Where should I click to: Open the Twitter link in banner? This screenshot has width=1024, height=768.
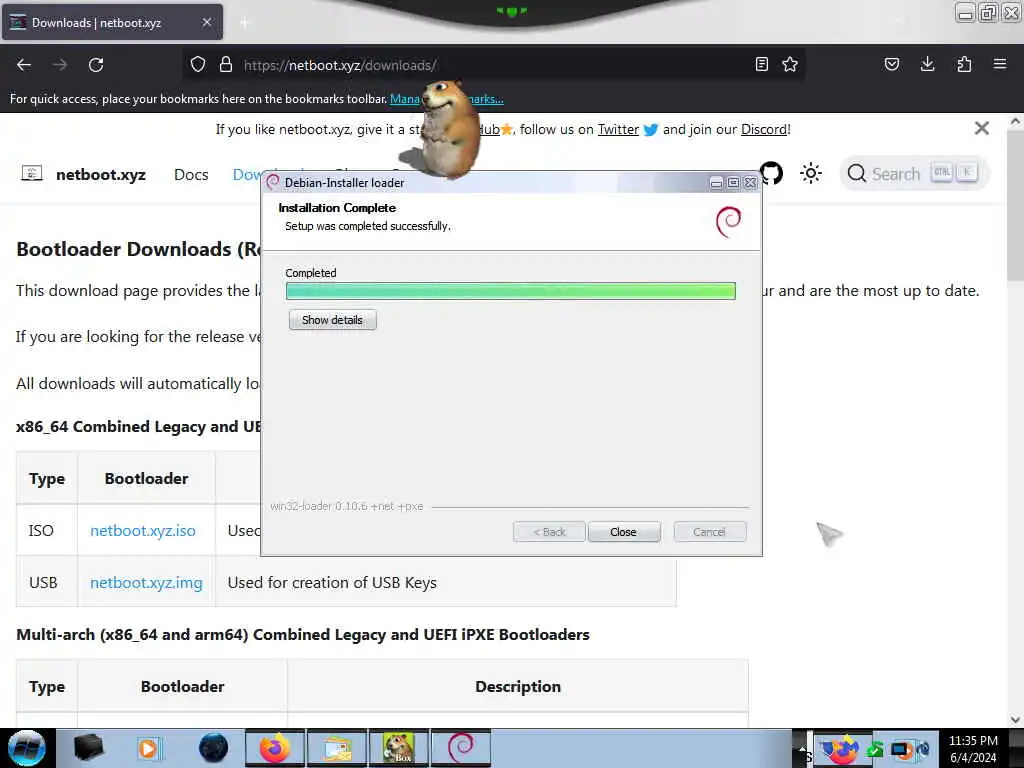click(618, 129)
